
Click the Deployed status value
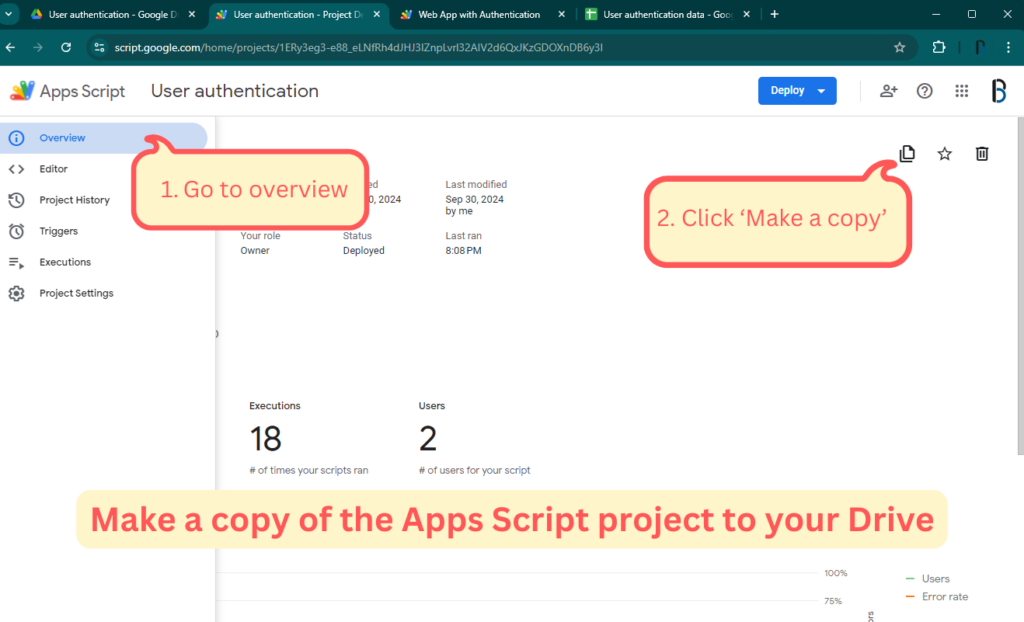364,251
